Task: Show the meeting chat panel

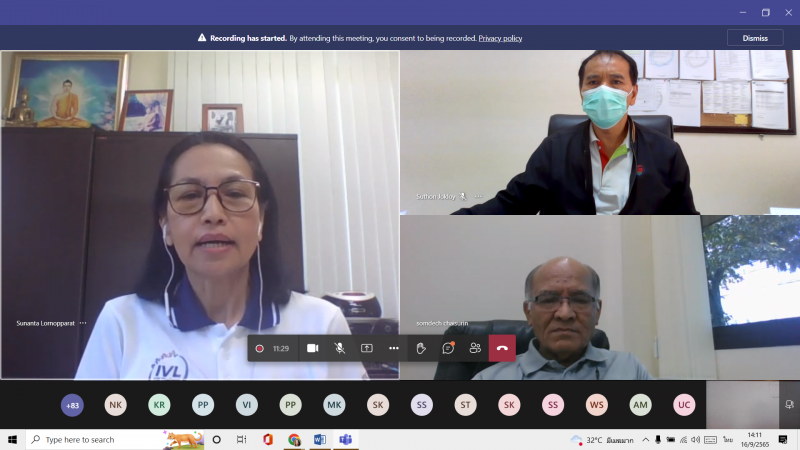Action: pyautogui.click(x=448, y=348)
